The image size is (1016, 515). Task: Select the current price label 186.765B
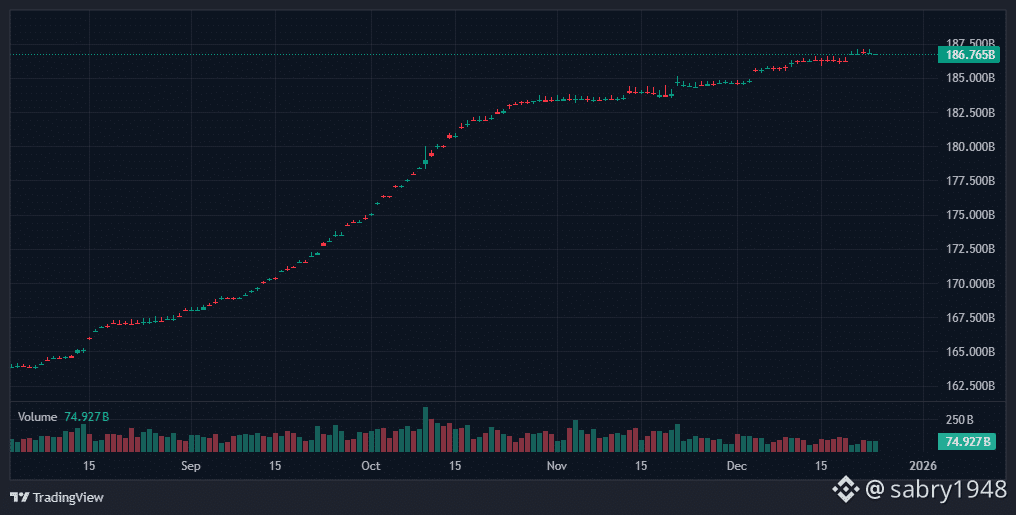[967, 54]
